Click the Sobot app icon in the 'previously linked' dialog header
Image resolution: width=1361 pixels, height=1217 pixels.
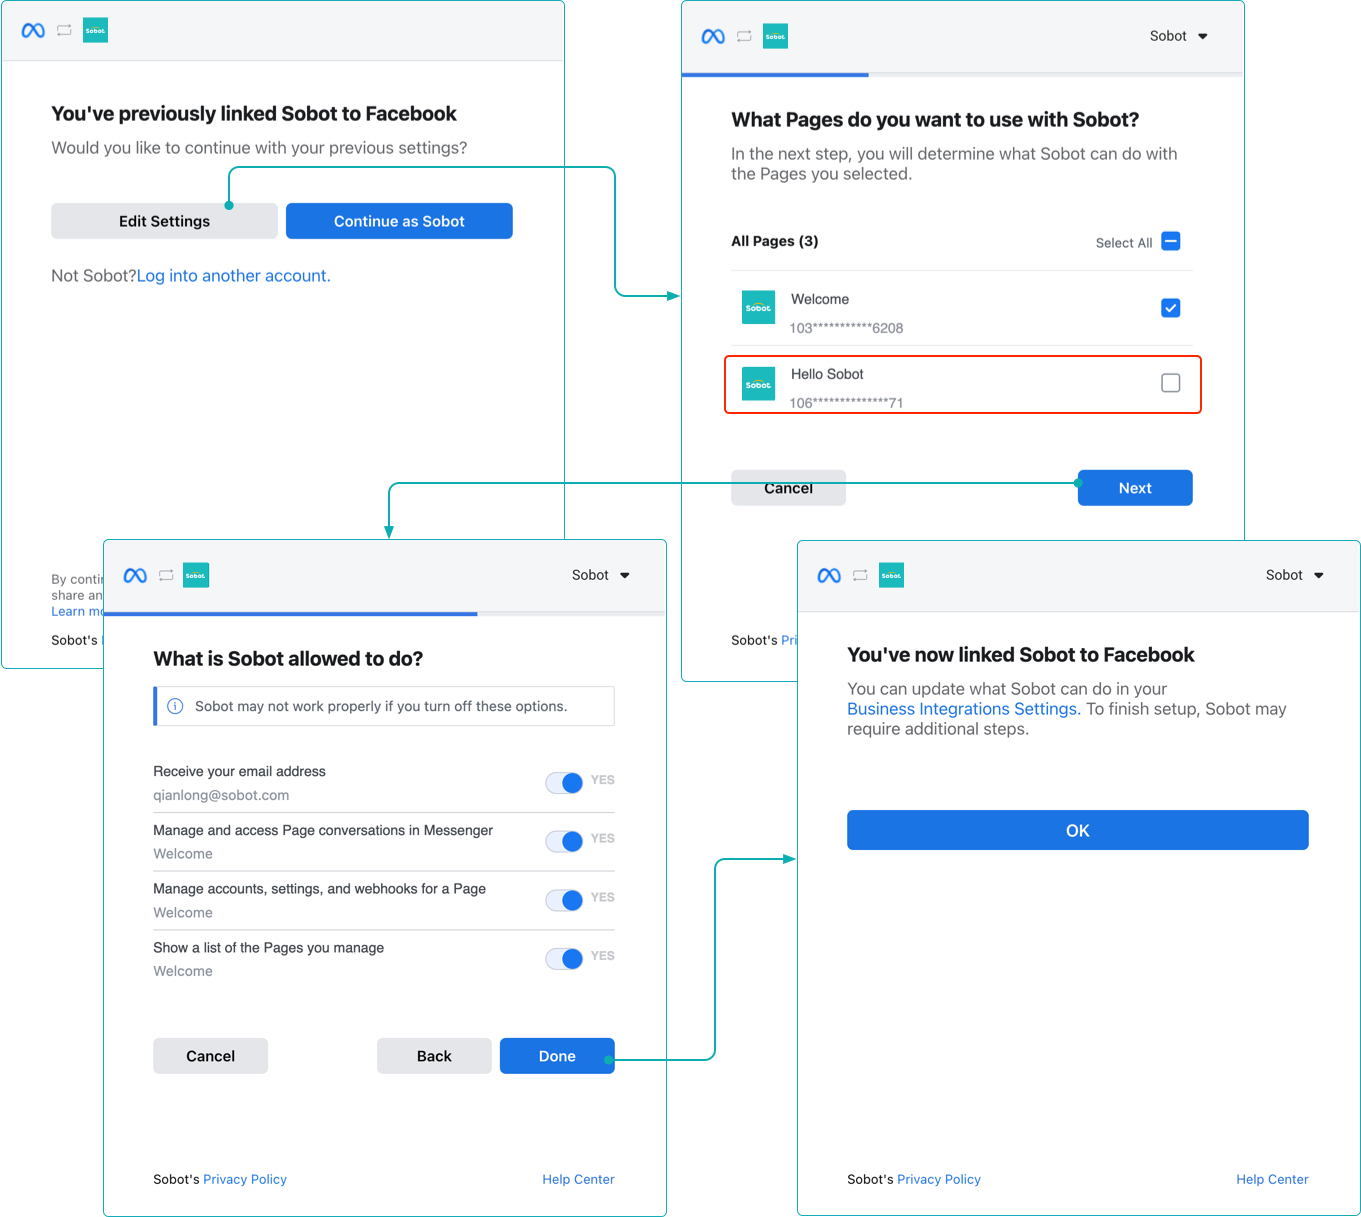(x=95, y=31)
